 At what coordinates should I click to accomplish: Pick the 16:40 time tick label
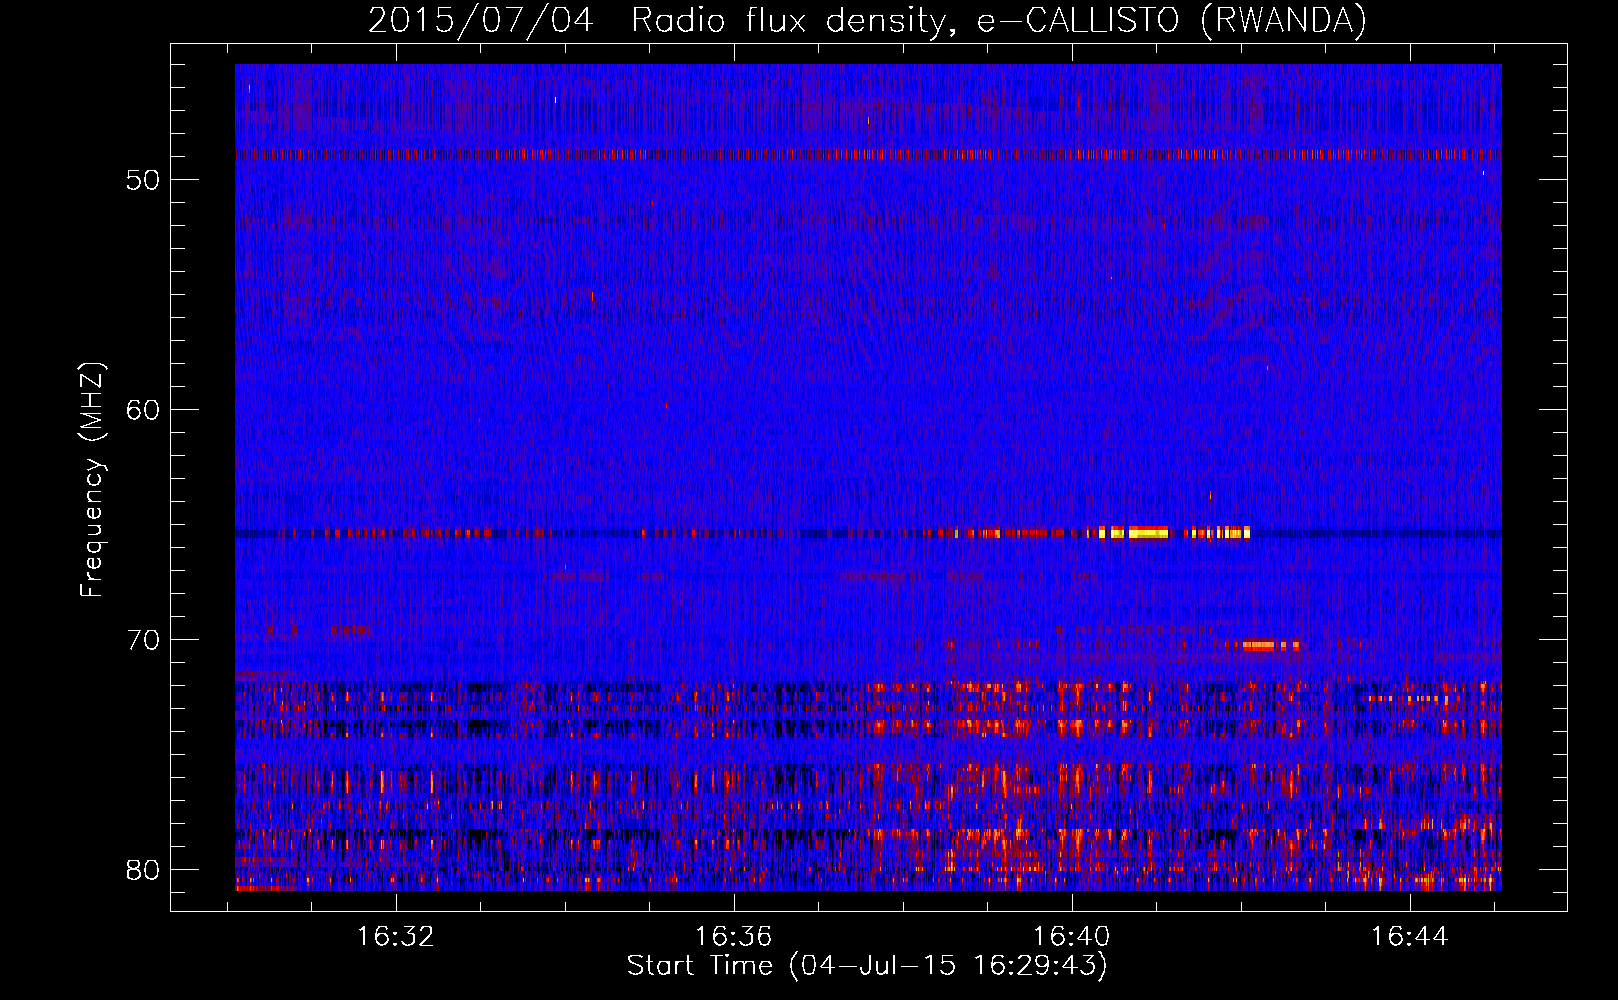pyautogui.click(x=1072, y=937)
